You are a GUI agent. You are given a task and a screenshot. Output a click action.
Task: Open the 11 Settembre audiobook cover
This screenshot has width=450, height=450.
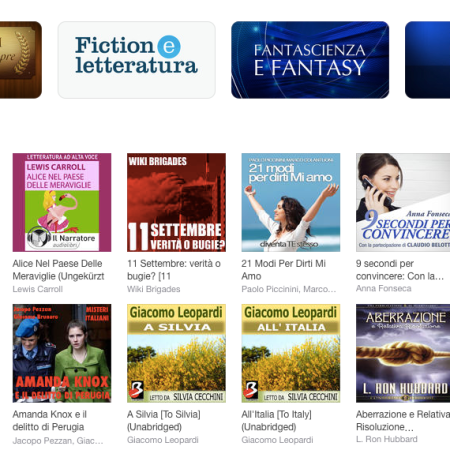[x=176, y=202]
